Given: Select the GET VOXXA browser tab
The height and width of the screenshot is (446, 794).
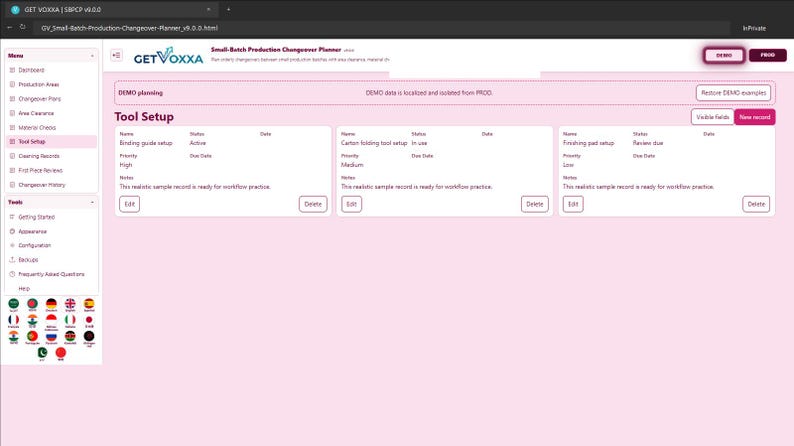Looking at the screenshot, I should (111, 10).
